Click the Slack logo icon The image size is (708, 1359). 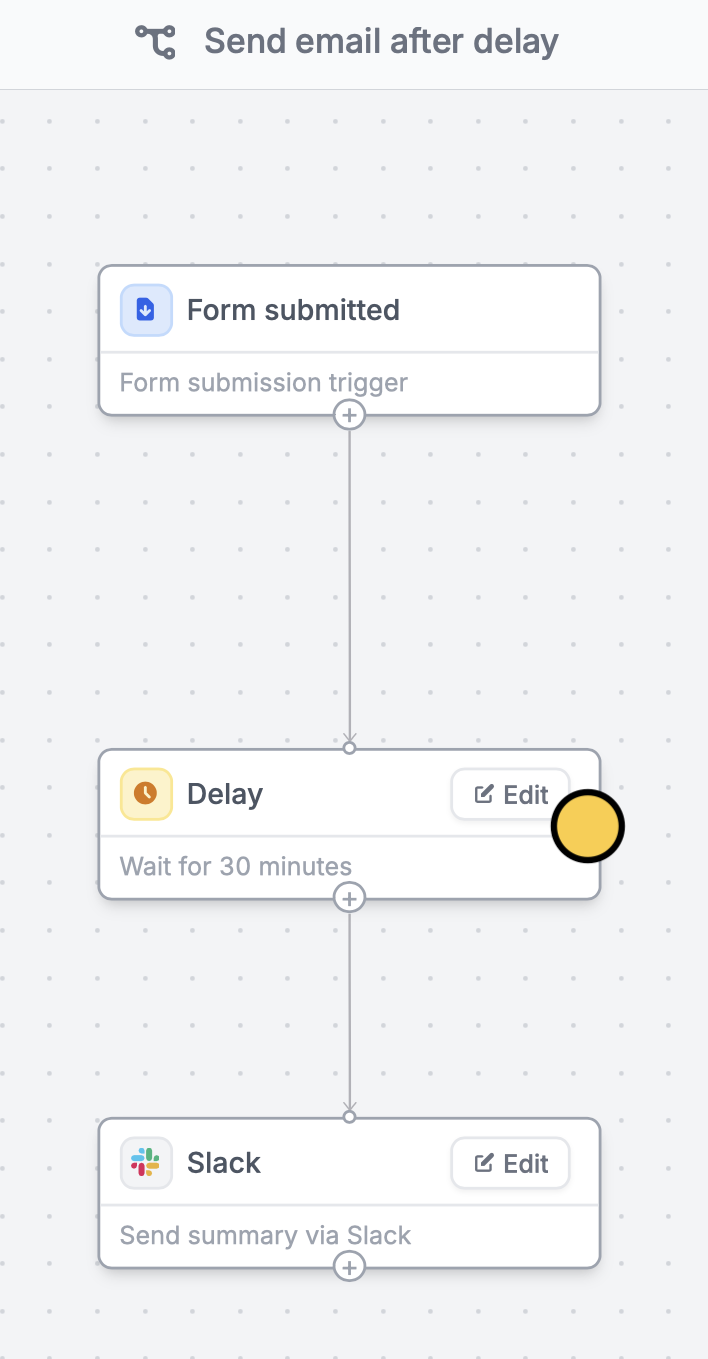pyautogui.click(x=146, y=1163)
